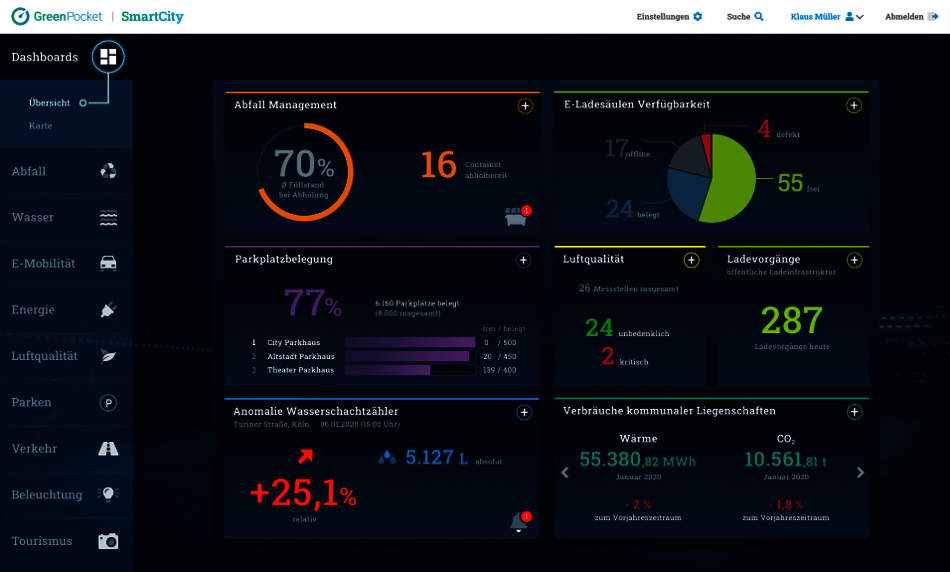Open the Abfall recycling icon
This screenshot has width=950, height=572.
(108, 171)
